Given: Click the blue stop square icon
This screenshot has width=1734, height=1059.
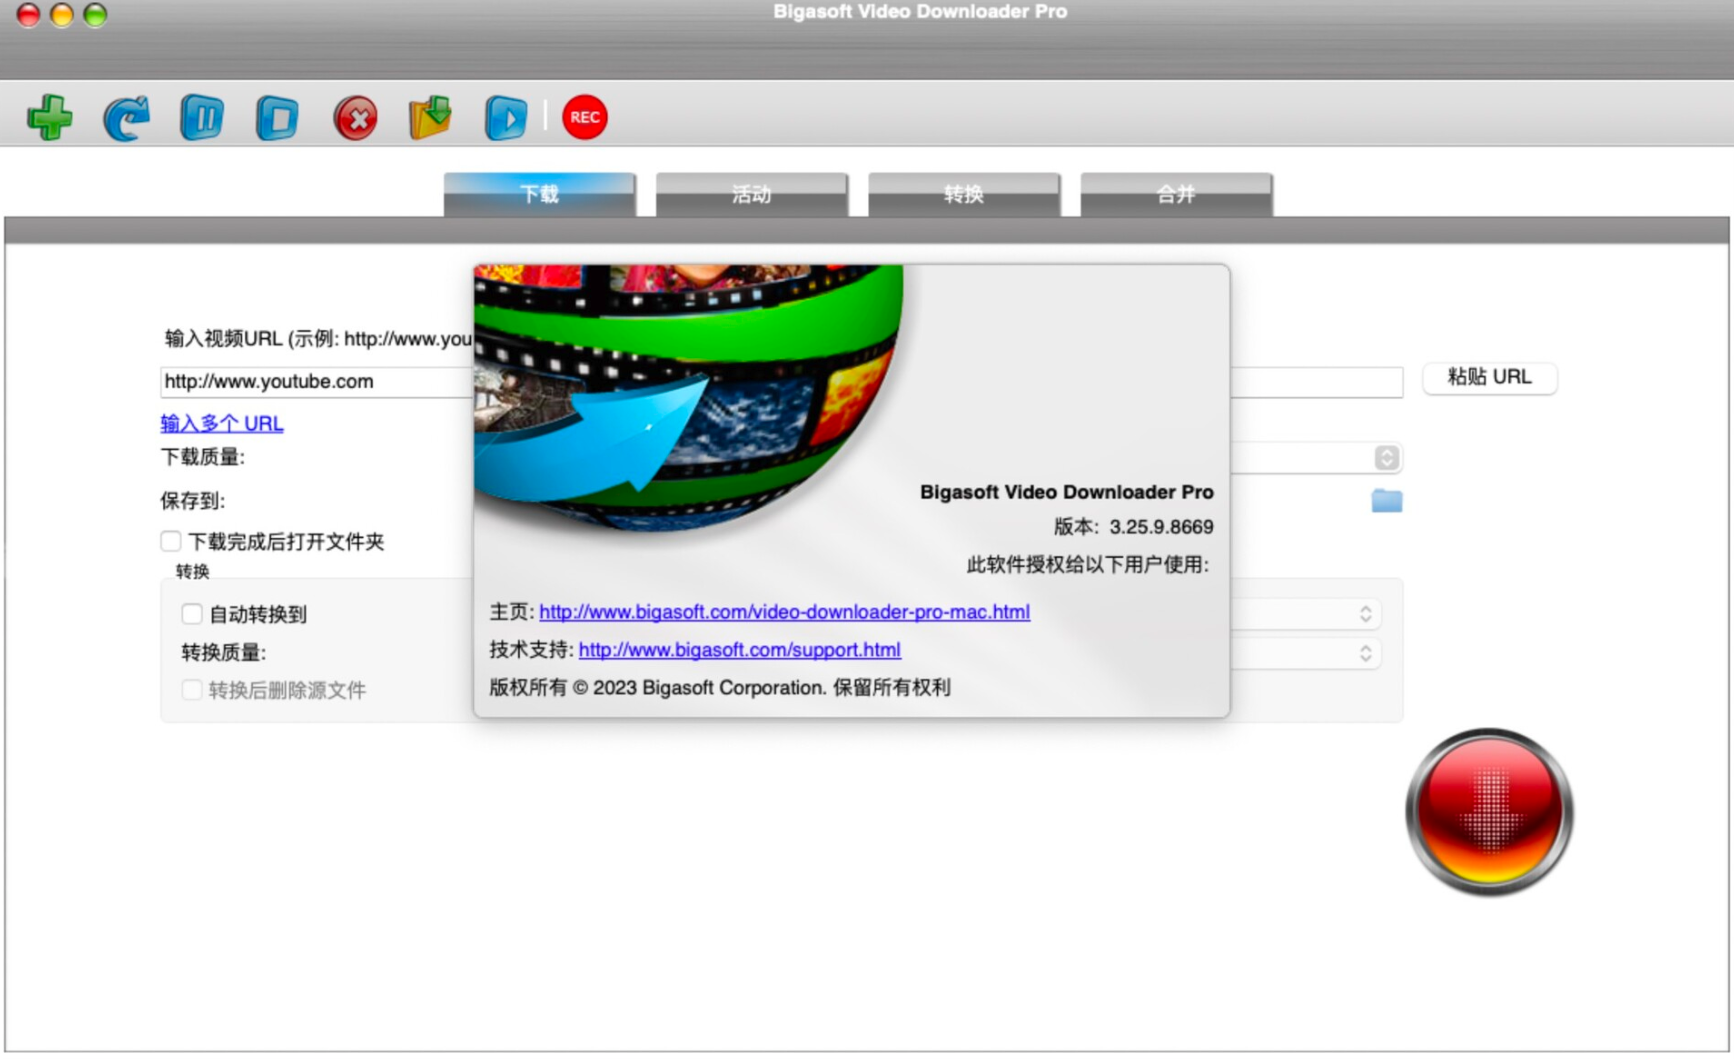Looking at the screenshot, I should coord(277,118).
